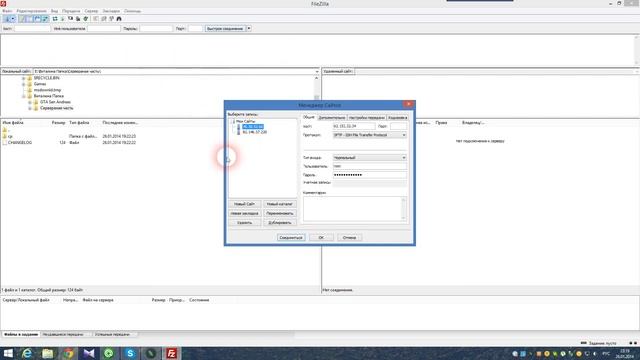Open Internet Explorer from the taskbar

(x=27, y=353)
